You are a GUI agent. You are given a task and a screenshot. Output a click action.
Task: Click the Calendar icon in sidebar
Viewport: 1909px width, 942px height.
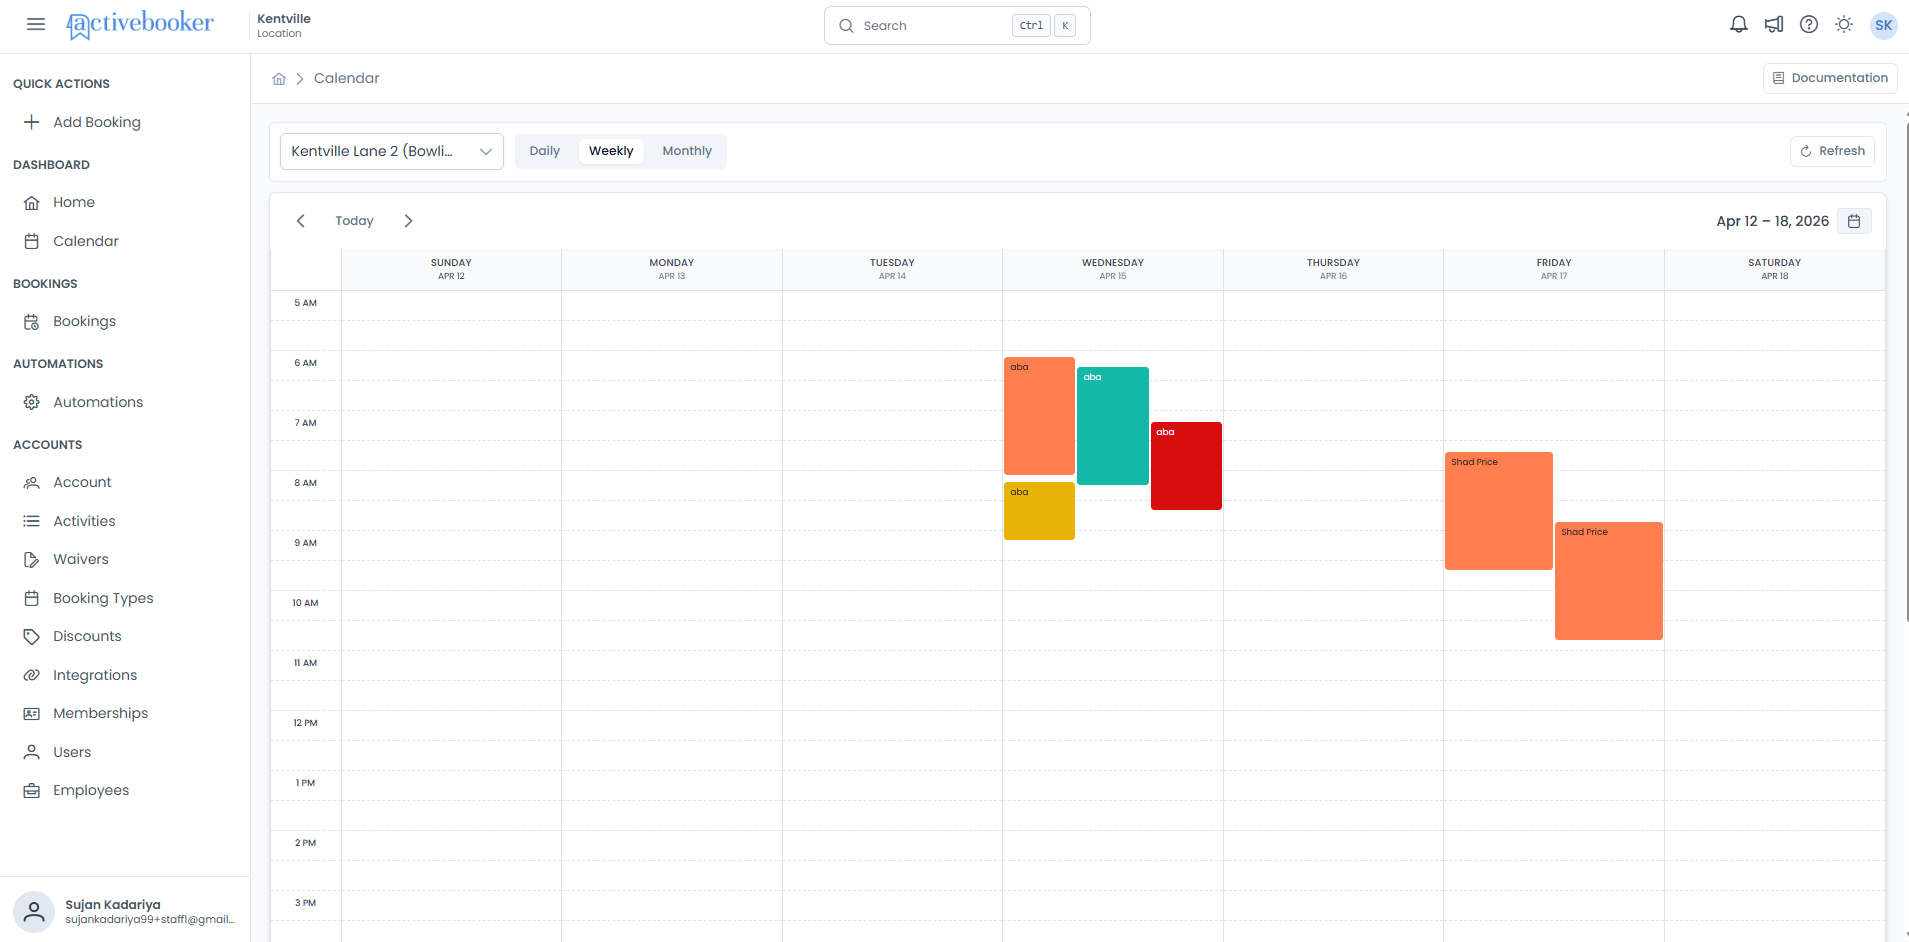click(32, 241)
